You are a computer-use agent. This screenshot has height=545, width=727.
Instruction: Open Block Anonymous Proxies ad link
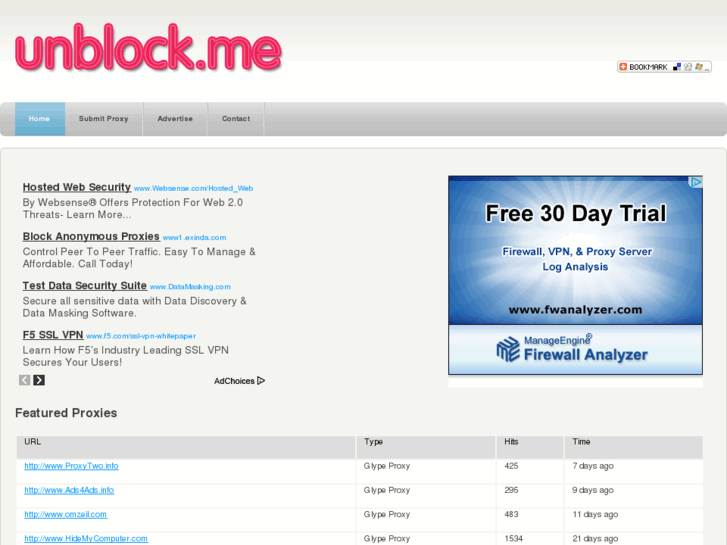click(91, 236)
